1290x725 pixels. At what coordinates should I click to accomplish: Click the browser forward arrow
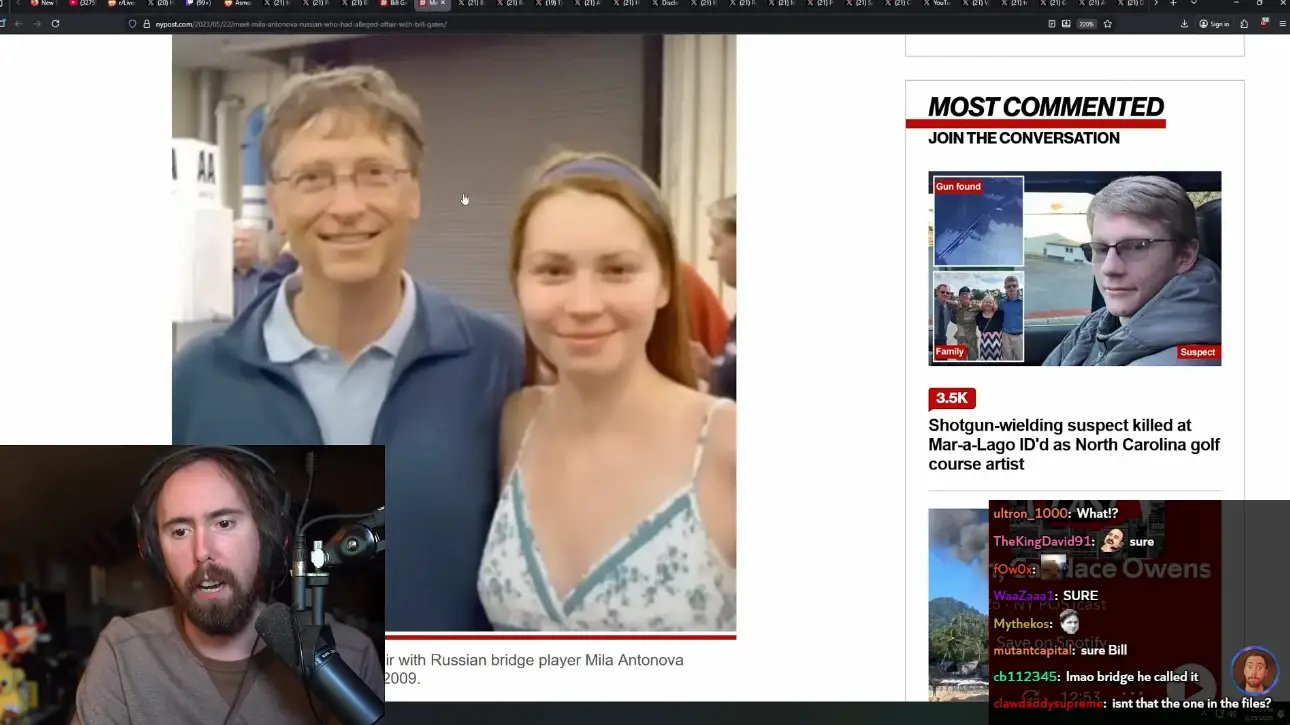pos(36,24)
